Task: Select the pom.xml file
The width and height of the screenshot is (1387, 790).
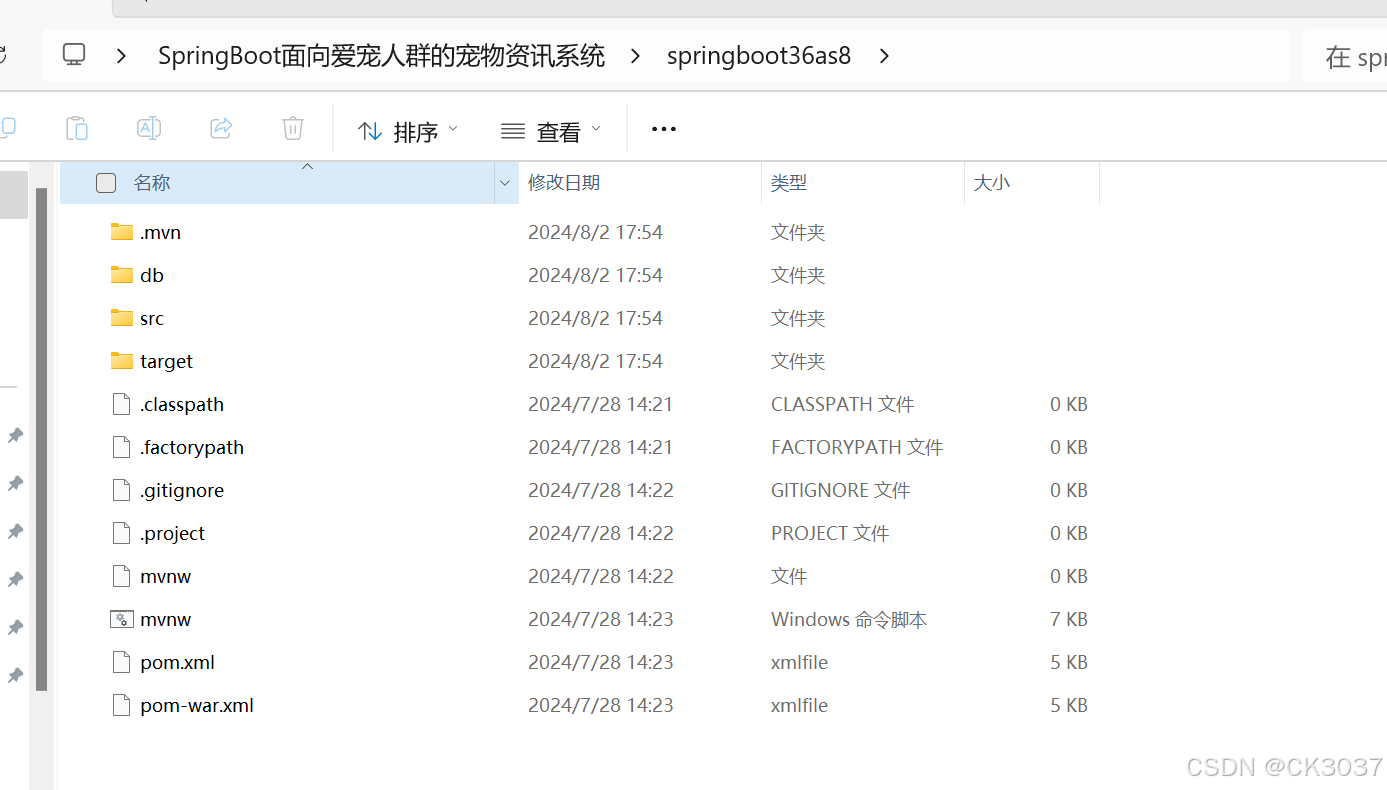Action: click(177, 661)
